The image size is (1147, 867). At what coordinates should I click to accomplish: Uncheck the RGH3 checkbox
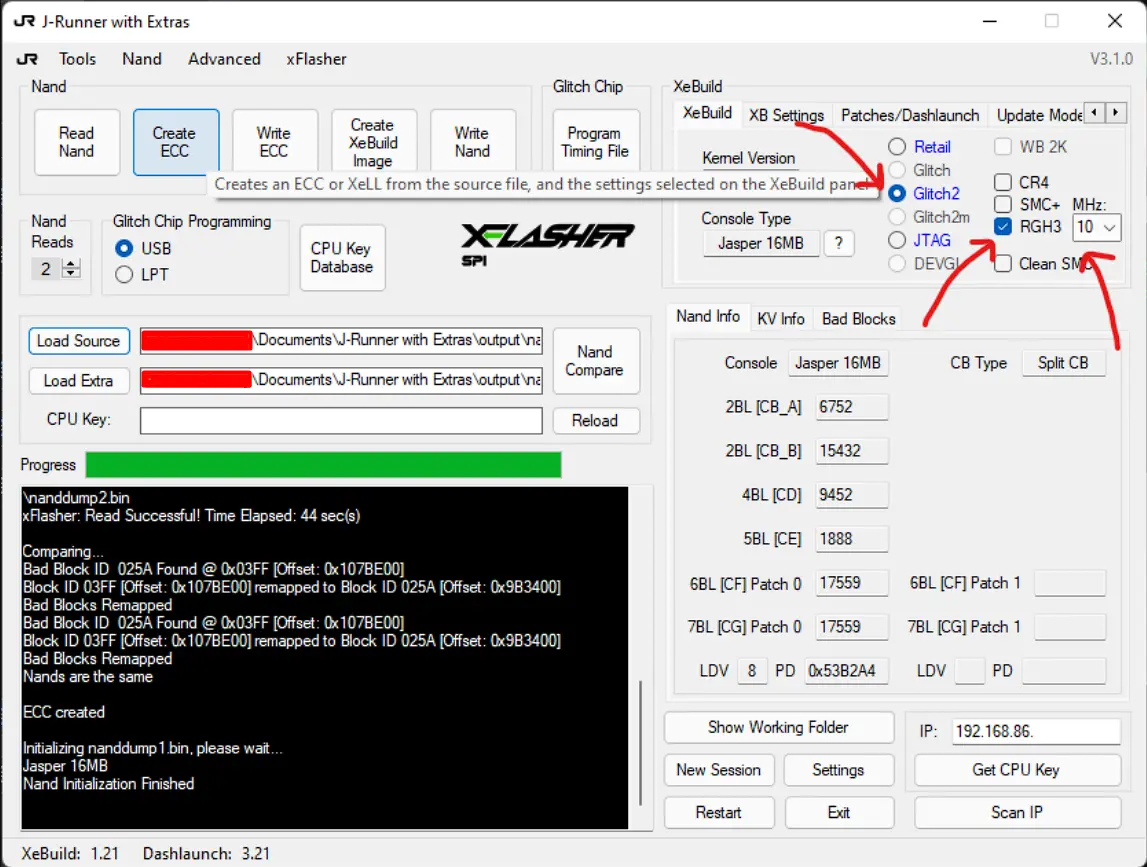pyautogui.click(x=1003, y=226)
